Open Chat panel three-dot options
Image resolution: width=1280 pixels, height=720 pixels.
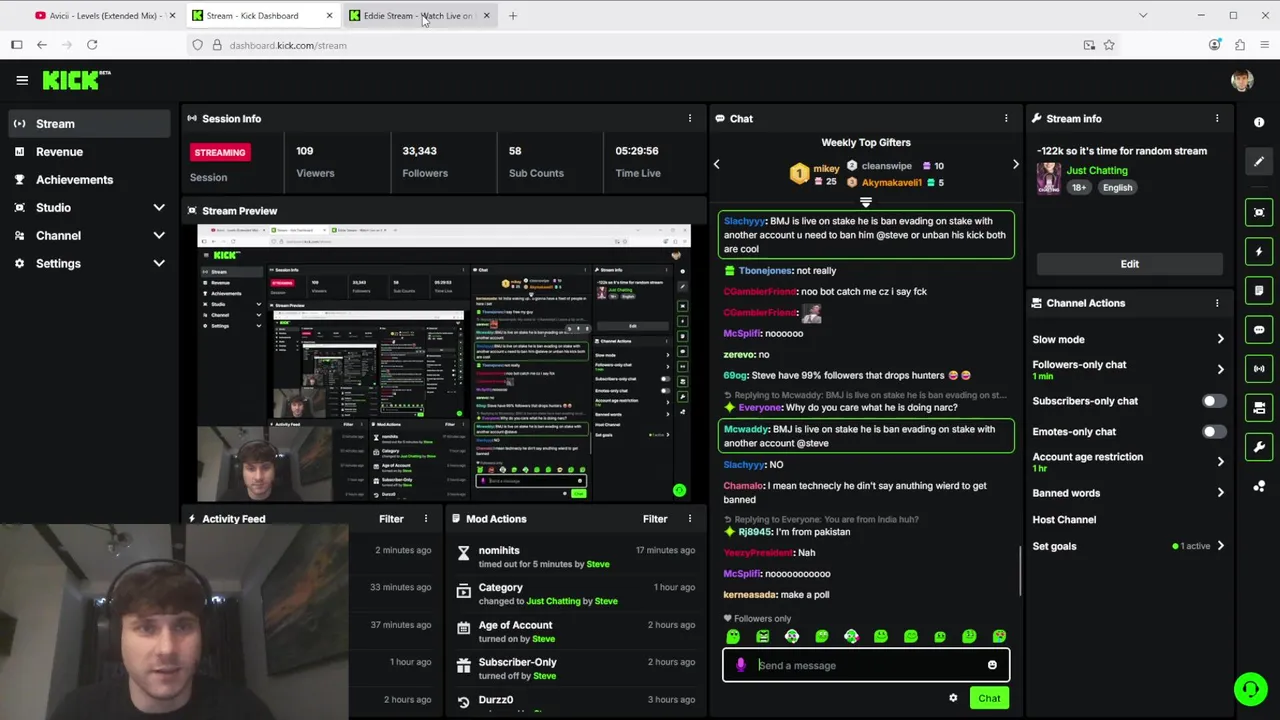pyautogui.click(x=1006, y=118)
